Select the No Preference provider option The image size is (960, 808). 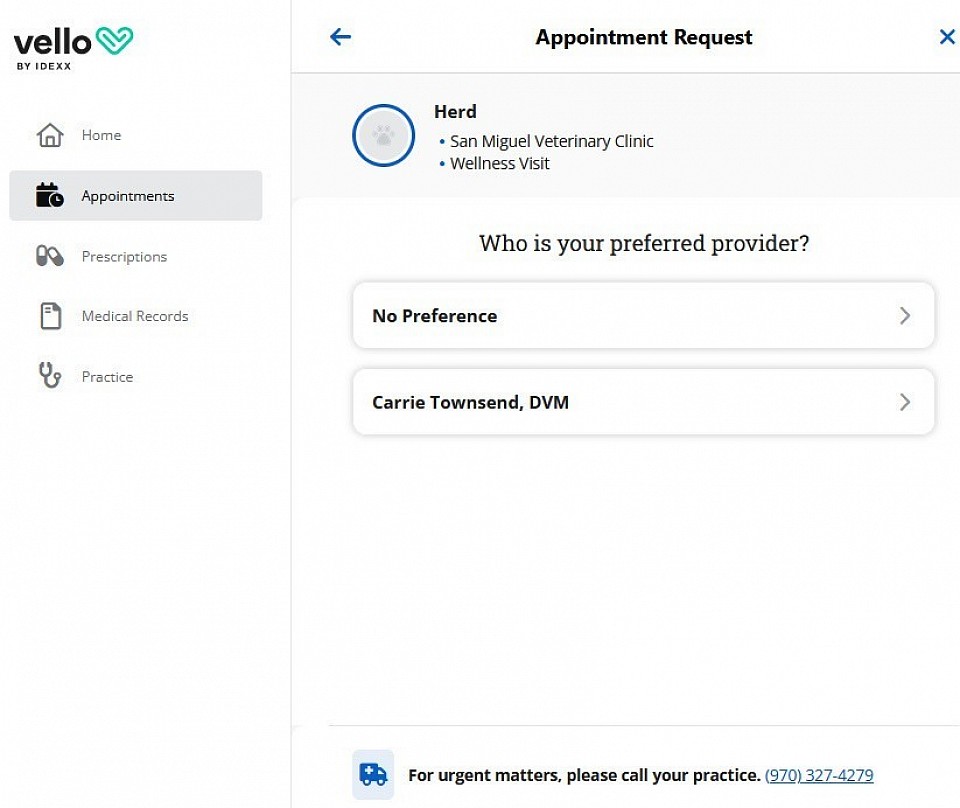click(643, 316)
